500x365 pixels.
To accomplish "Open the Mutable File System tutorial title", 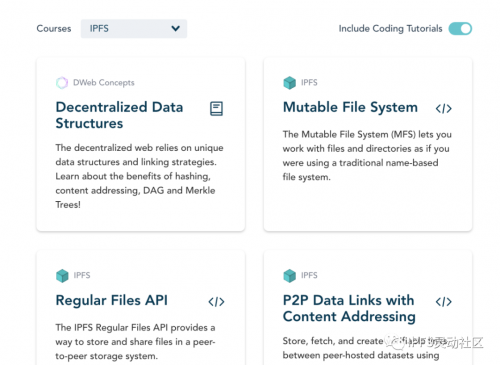I will [x=350, y=107].
